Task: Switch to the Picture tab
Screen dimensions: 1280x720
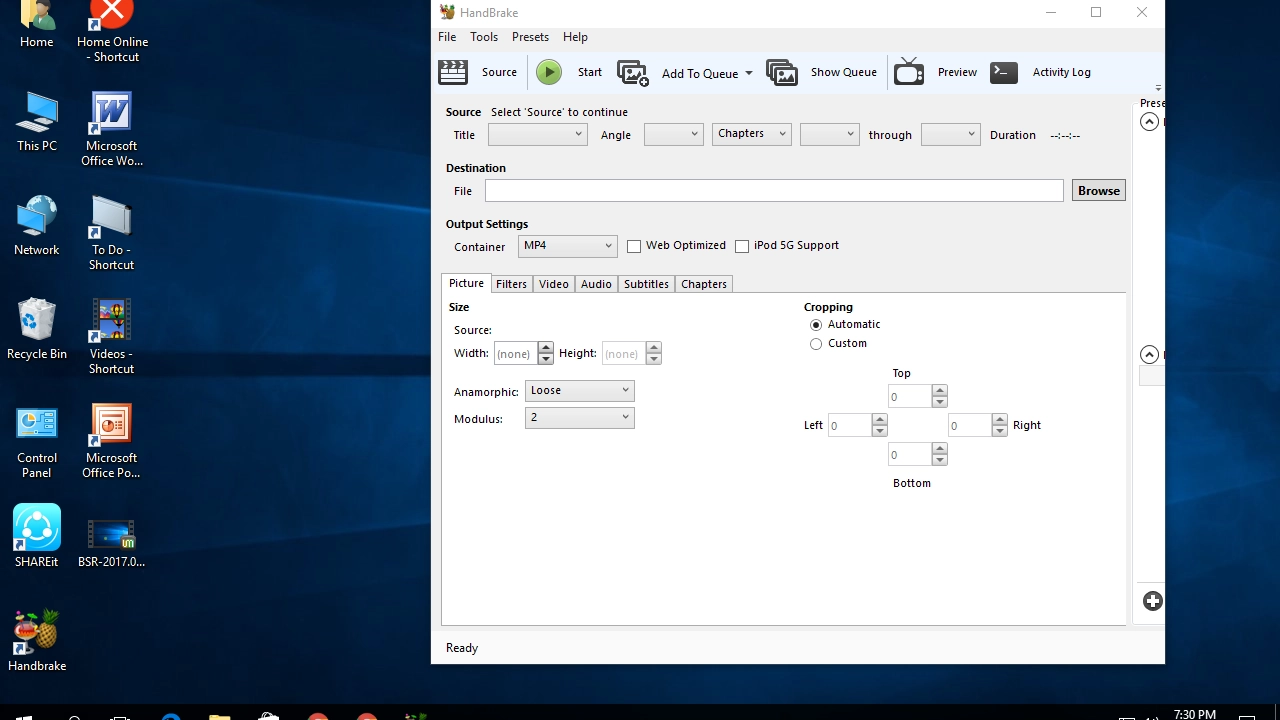Action: 466,283
